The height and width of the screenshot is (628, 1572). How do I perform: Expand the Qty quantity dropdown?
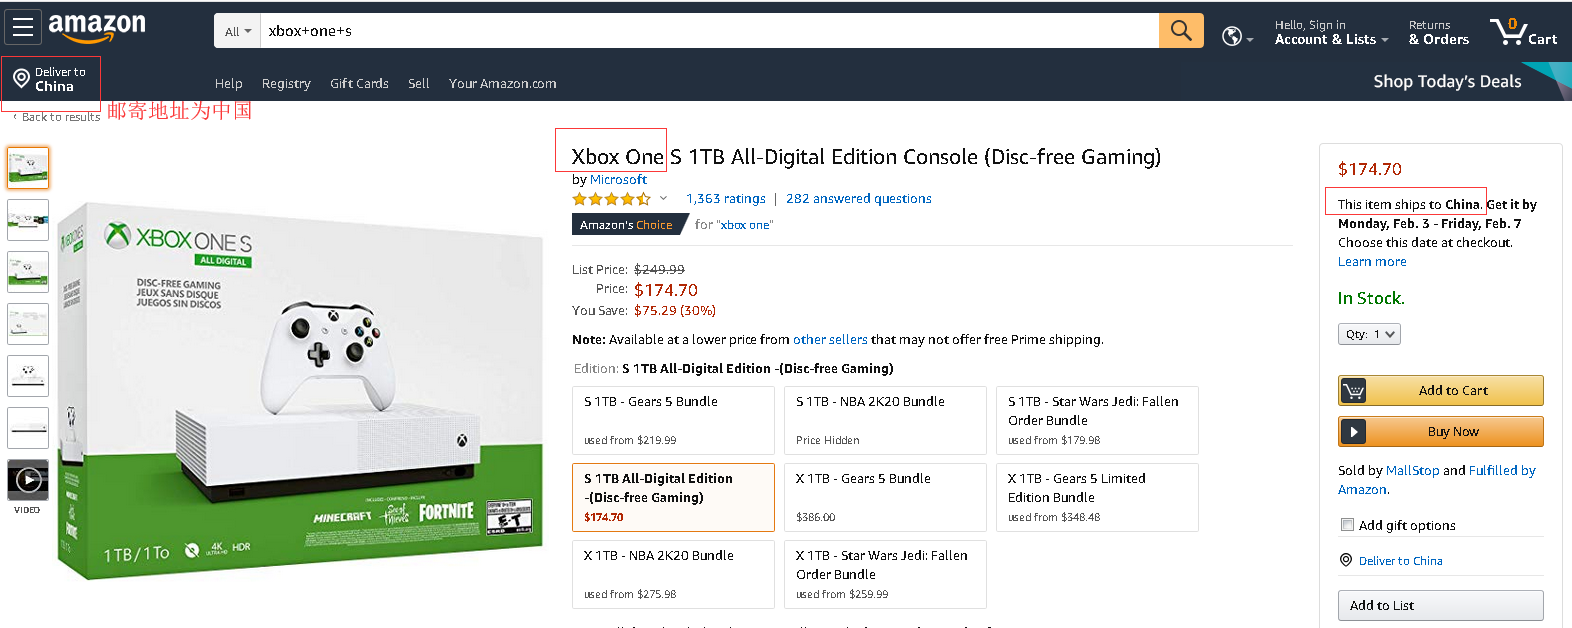1369,334
